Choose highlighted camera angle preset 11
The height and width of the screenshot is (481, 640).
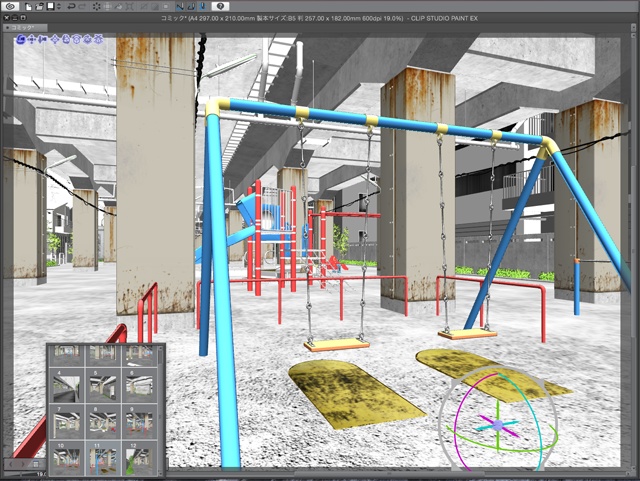pos(103,459)
